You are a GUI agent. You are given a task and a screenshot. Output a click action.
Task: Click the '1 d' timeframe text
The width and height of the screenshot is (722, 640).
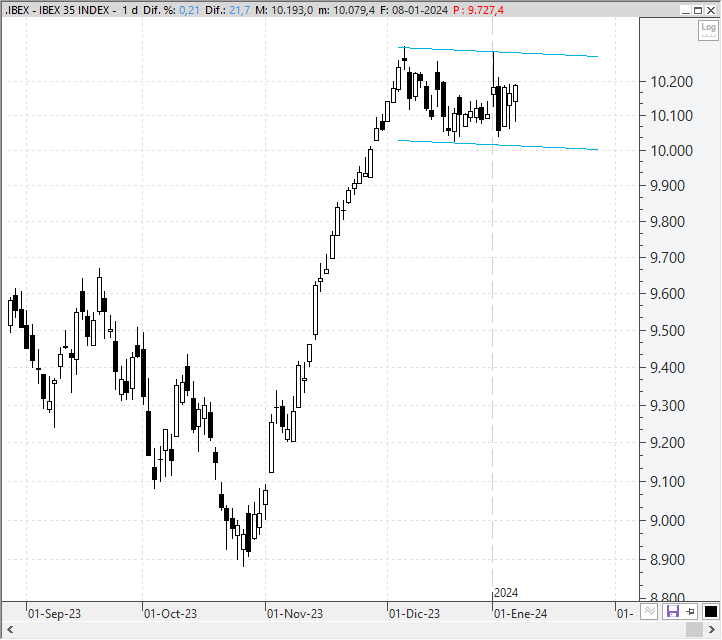tap(130, 10)
